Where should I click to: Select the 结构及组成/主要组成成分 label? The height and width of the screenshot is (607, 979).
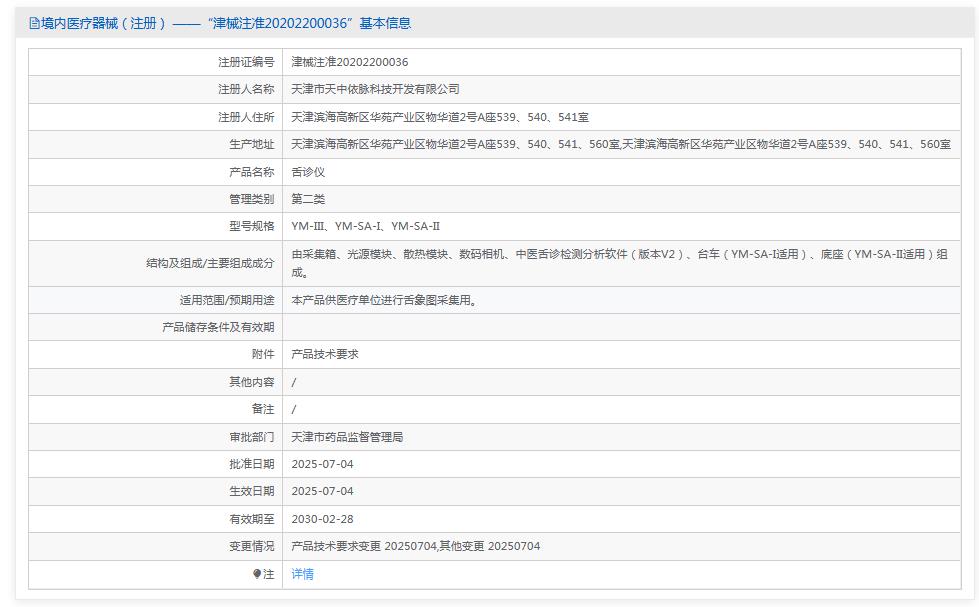(x=210, y=263)
